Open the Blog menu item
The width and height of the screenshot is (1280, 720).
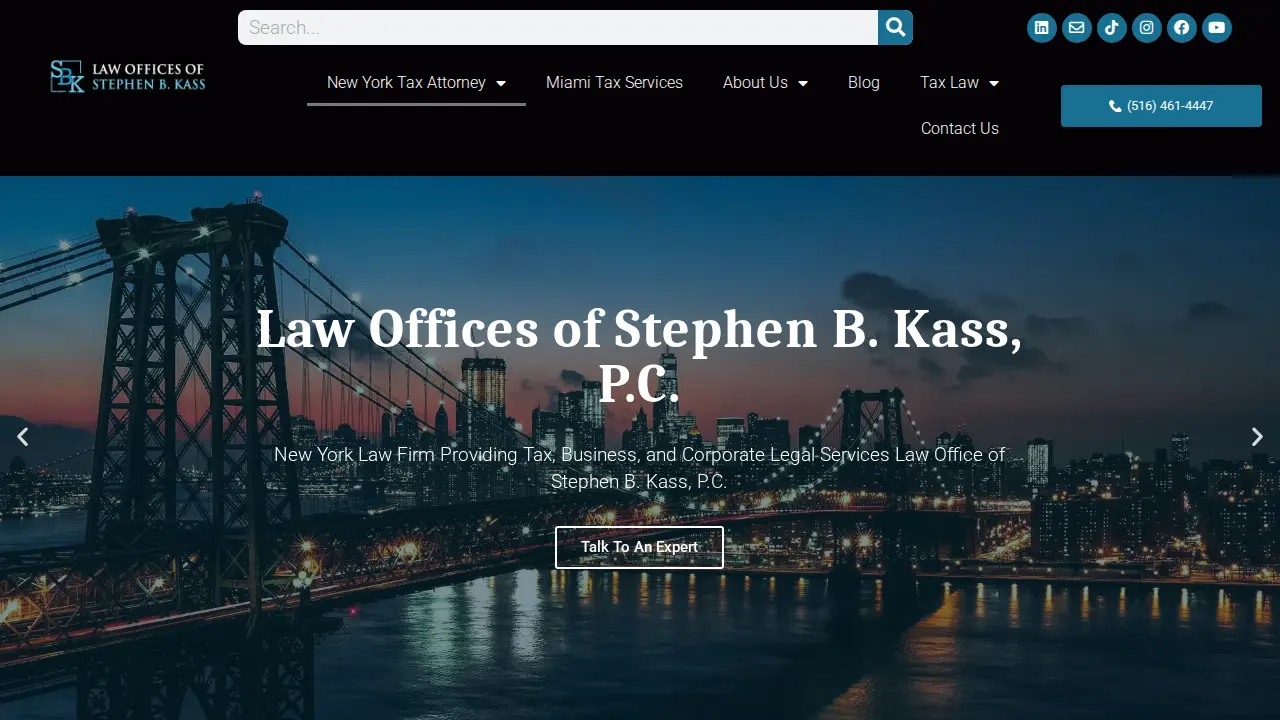pos(864,82)
